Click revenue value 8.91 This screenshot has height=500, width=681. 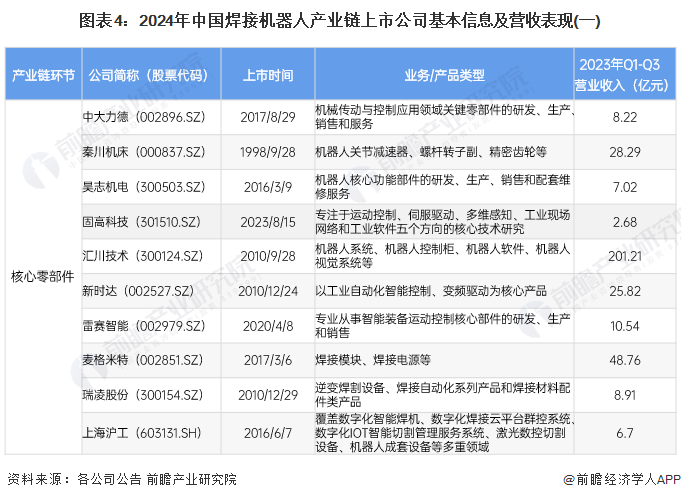625,394
